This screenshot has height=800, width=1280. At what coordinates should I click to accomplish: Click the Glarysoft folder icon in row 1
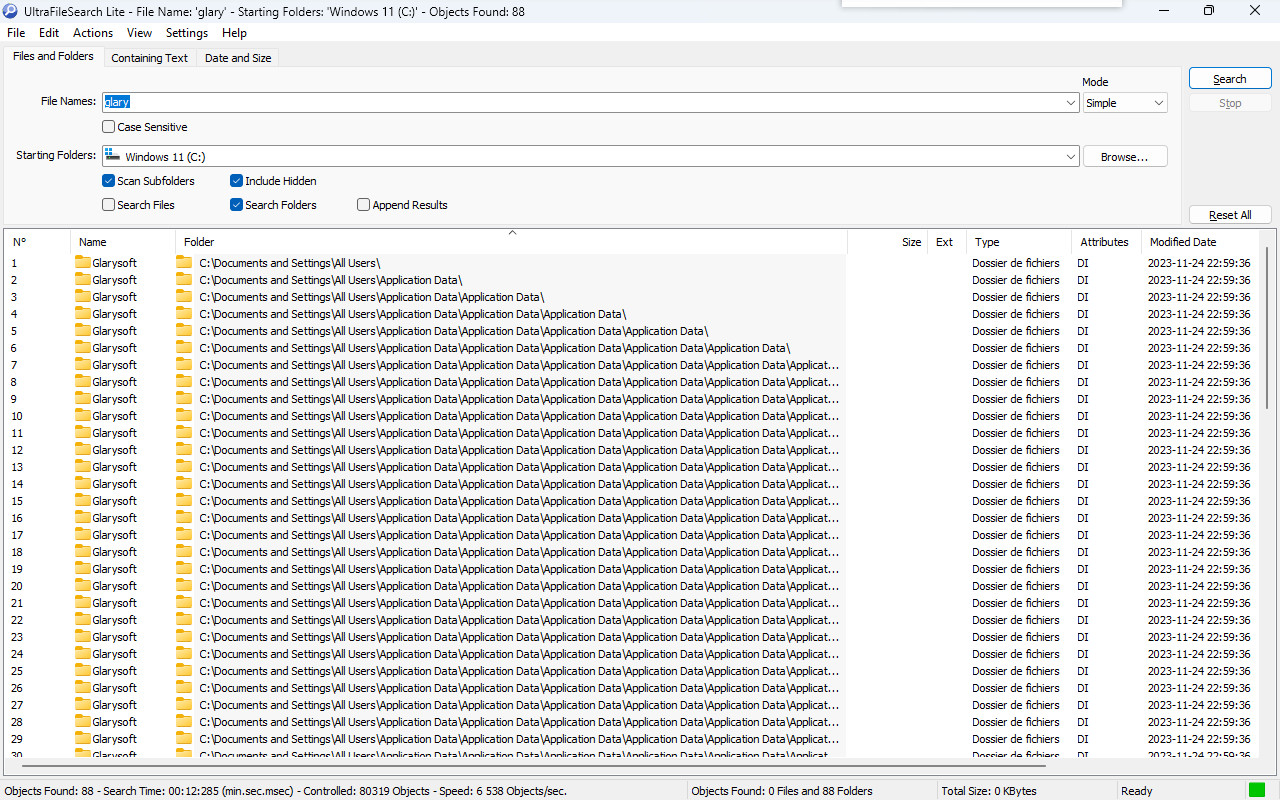pyautogui.click(x=83, y=263)
